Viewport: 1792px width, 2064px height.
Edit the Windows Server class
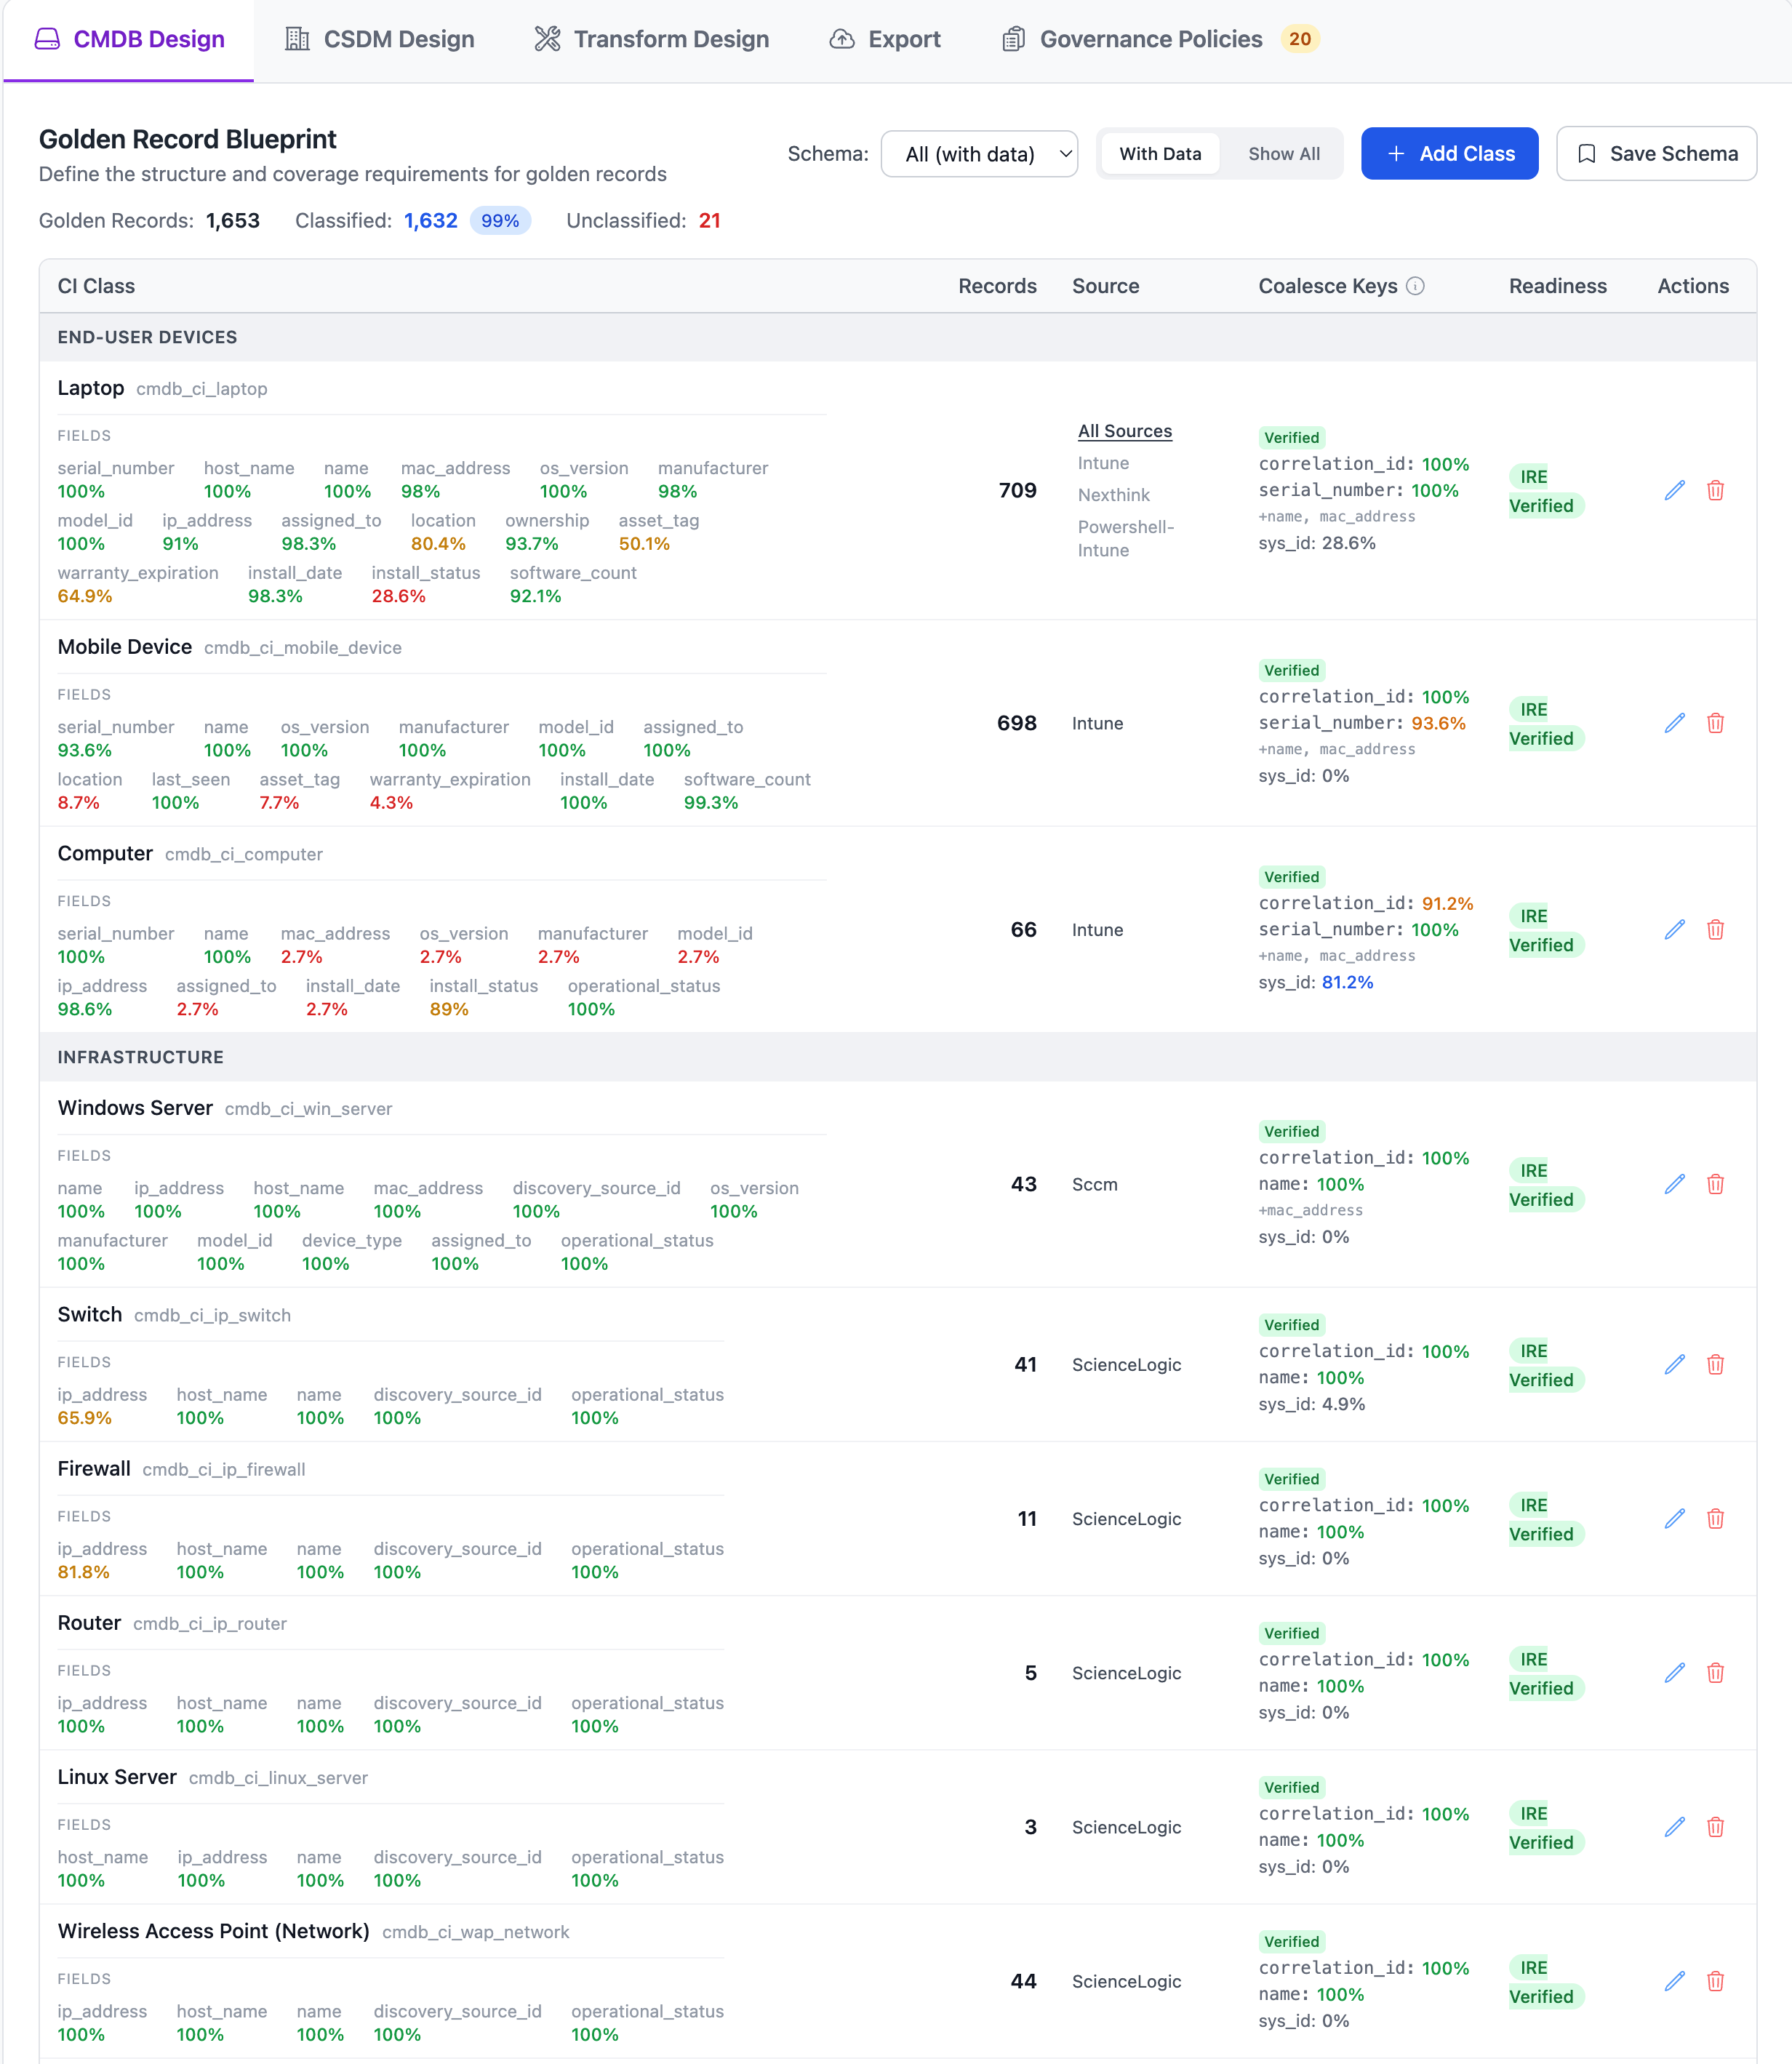click(x=1675, y=1184)
